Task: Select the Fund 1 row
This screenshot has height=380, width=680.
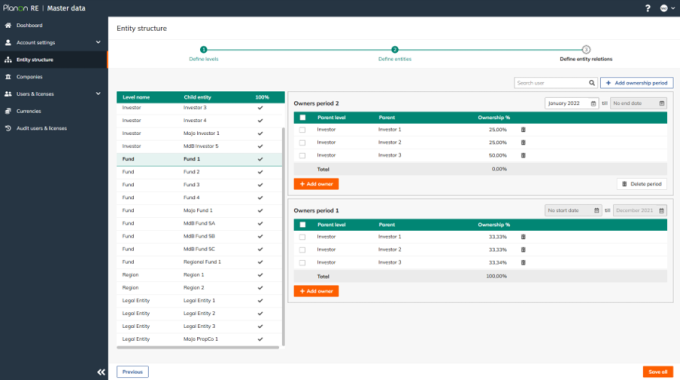Action: (x=199, y=159)
